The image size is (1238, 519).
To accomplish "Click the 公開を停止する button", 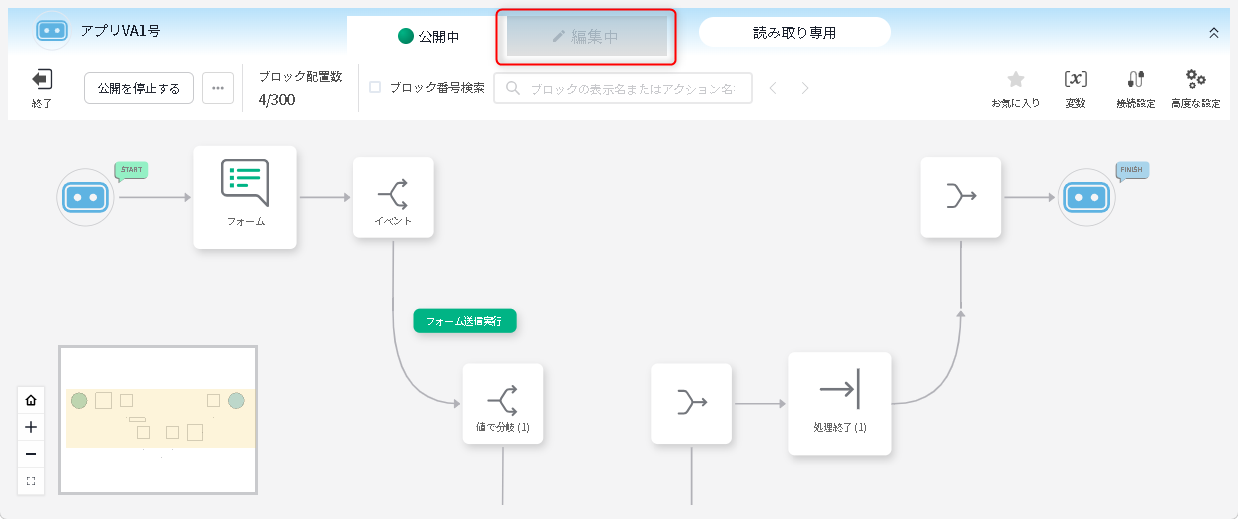I will tap(139, 88).
